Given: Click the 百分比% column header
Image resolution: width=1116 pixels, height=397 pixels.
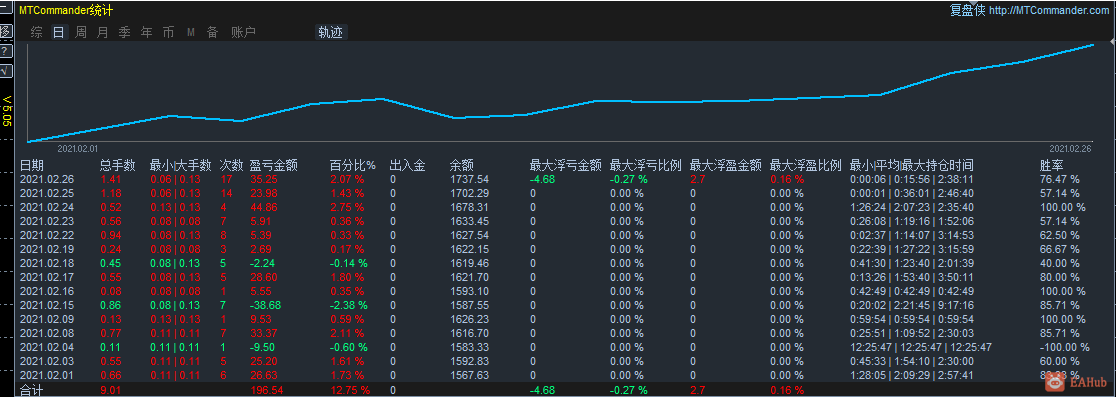Looking at the screenshot, I should click(352, 165).
